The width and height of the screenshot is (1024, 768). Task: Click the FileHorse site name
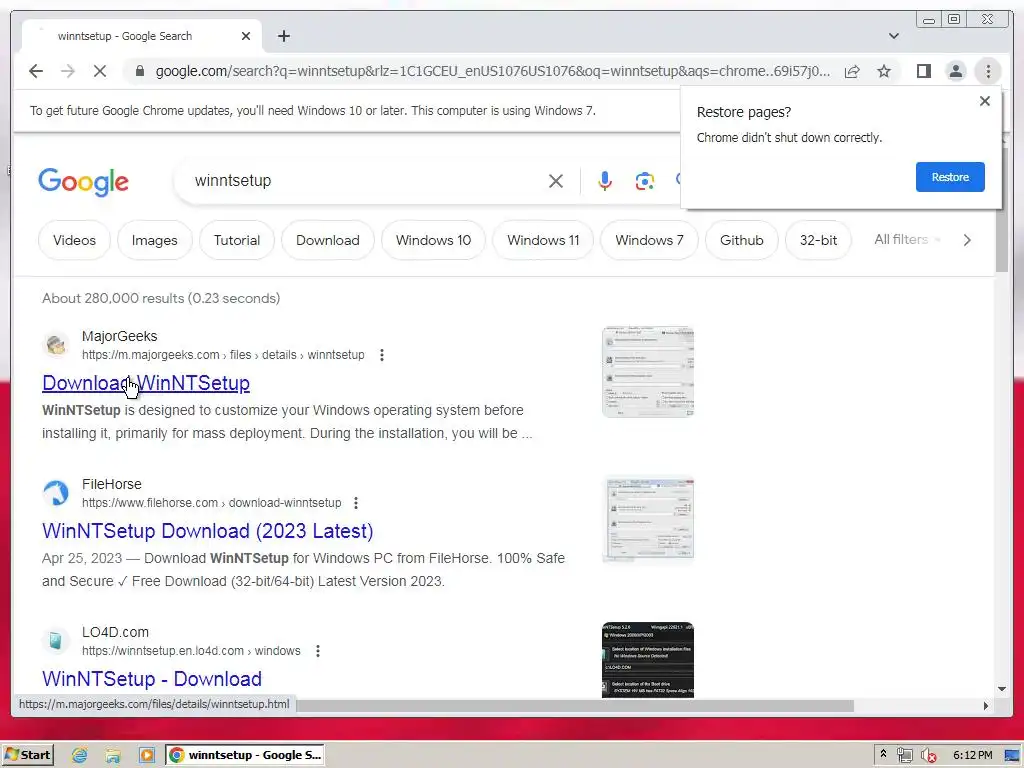(112, 485)
